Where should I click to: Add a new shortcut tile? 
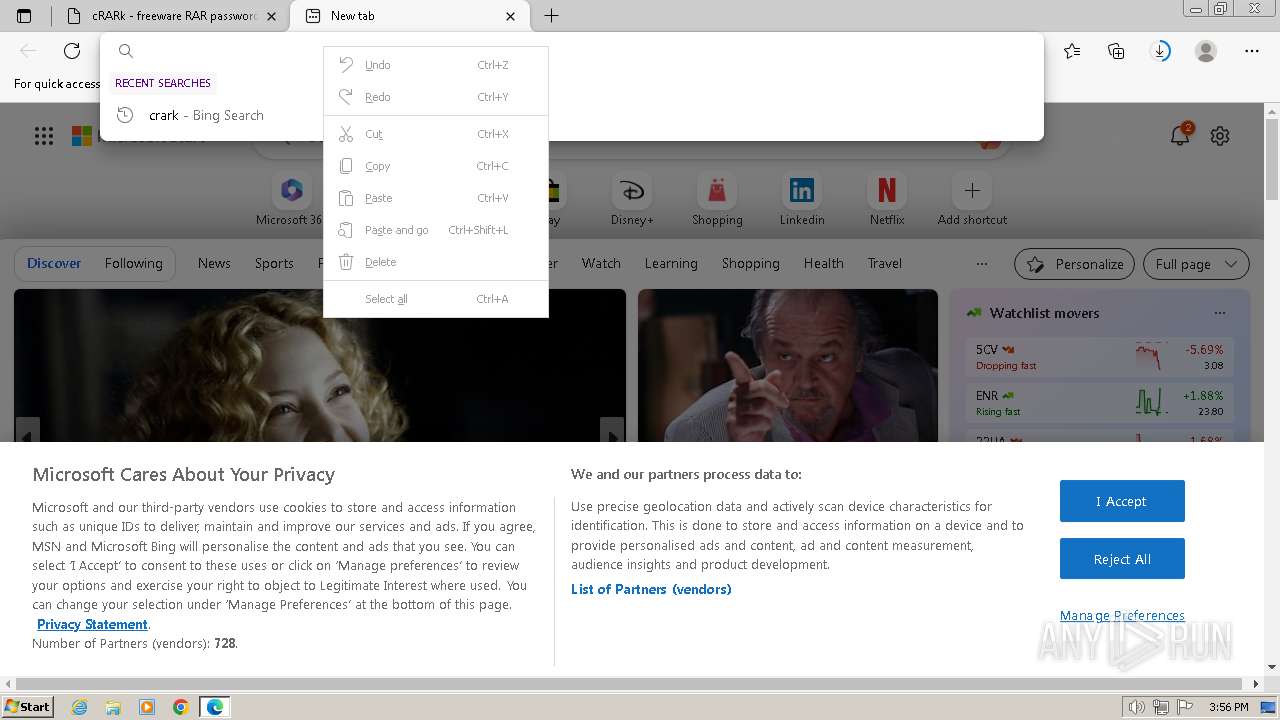972,199
